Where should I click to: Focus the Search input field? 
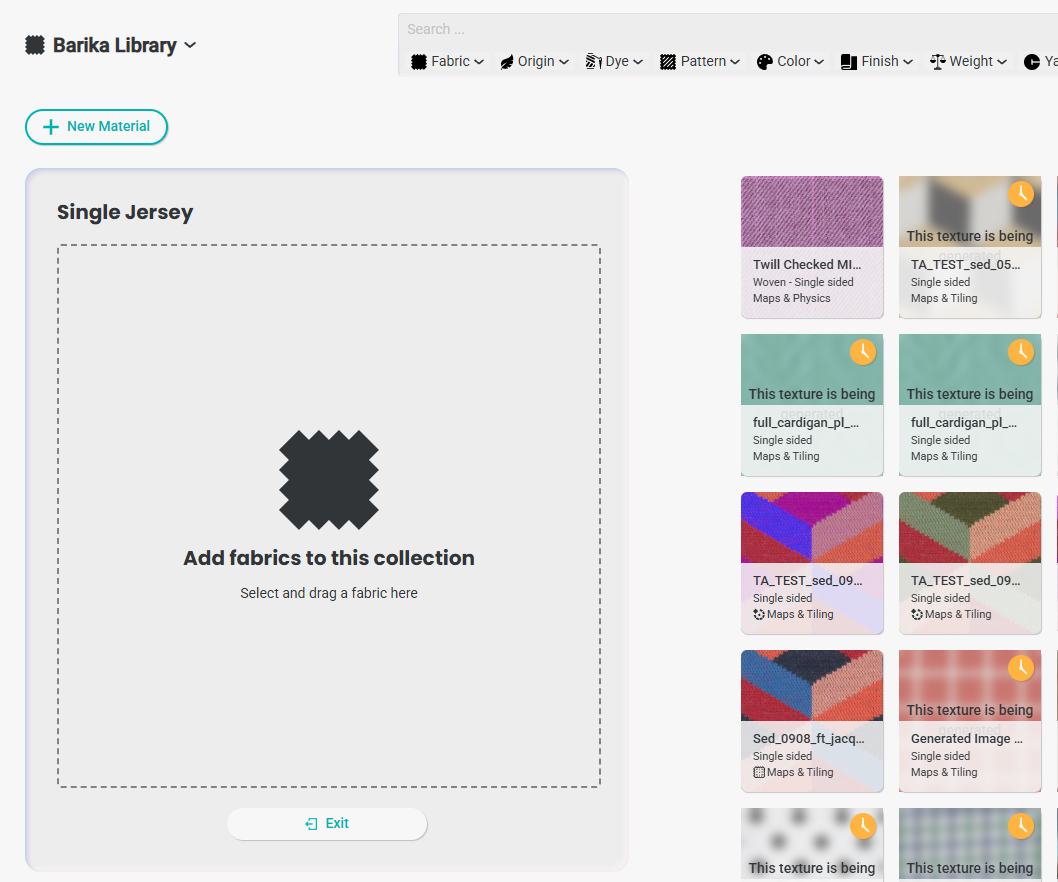click(x=700, y=29)
